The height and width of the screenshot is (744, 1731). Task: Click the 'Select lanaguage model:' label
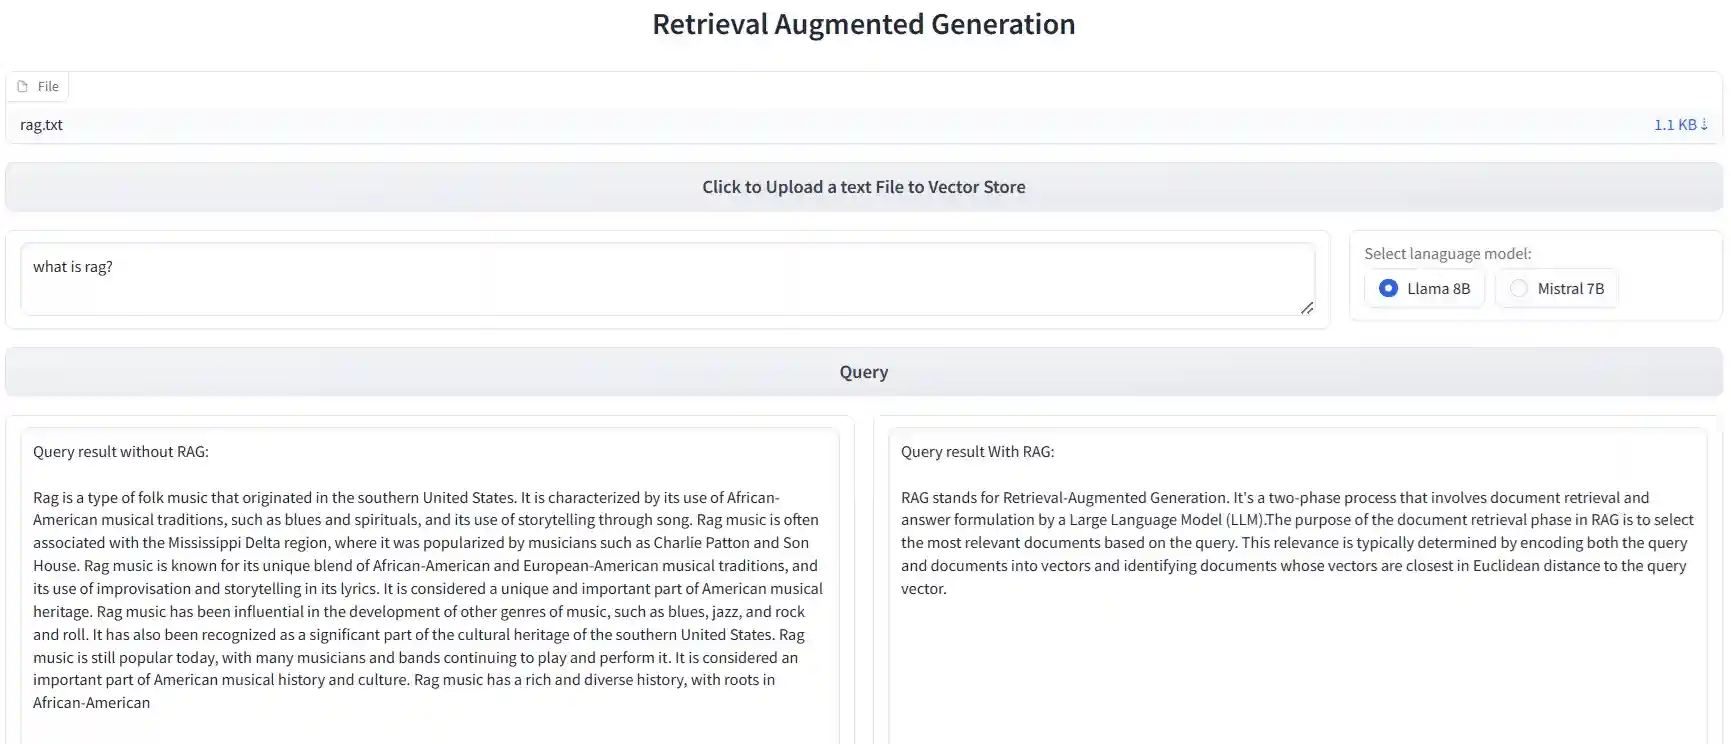(x=1447, y=254)
